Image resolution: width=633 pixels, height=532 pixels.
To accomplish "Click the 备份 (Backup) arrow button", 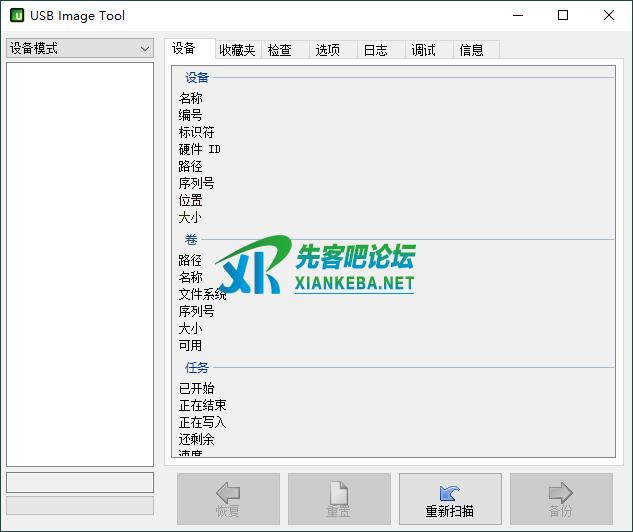I will click(x=561, y=499).
